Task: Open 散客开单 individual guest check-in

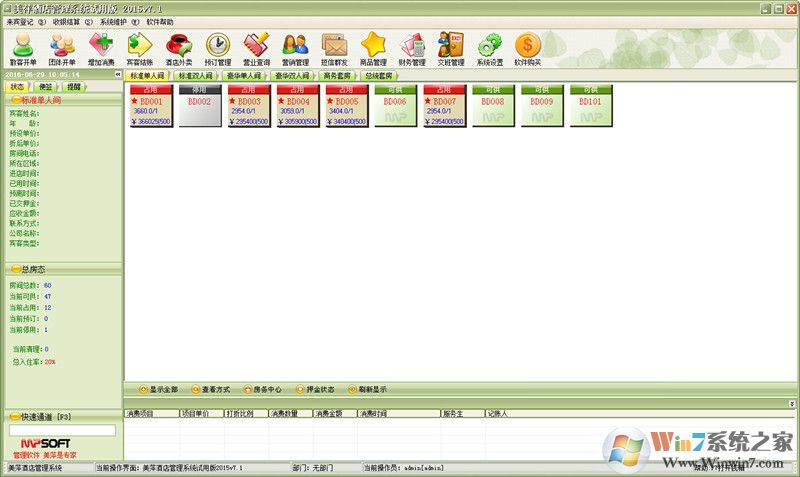Action: click(22, 48)
